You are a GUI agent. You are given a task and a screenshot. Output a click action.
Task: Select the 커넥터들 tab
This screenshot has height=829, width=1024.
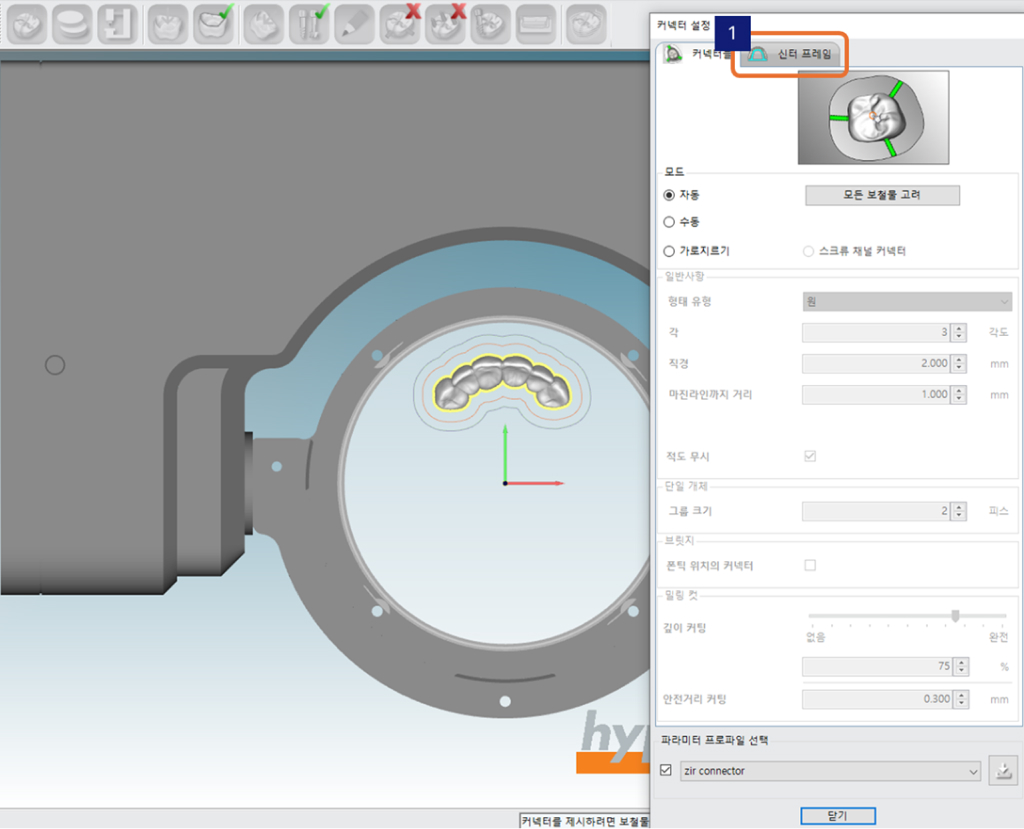[694, 54]
